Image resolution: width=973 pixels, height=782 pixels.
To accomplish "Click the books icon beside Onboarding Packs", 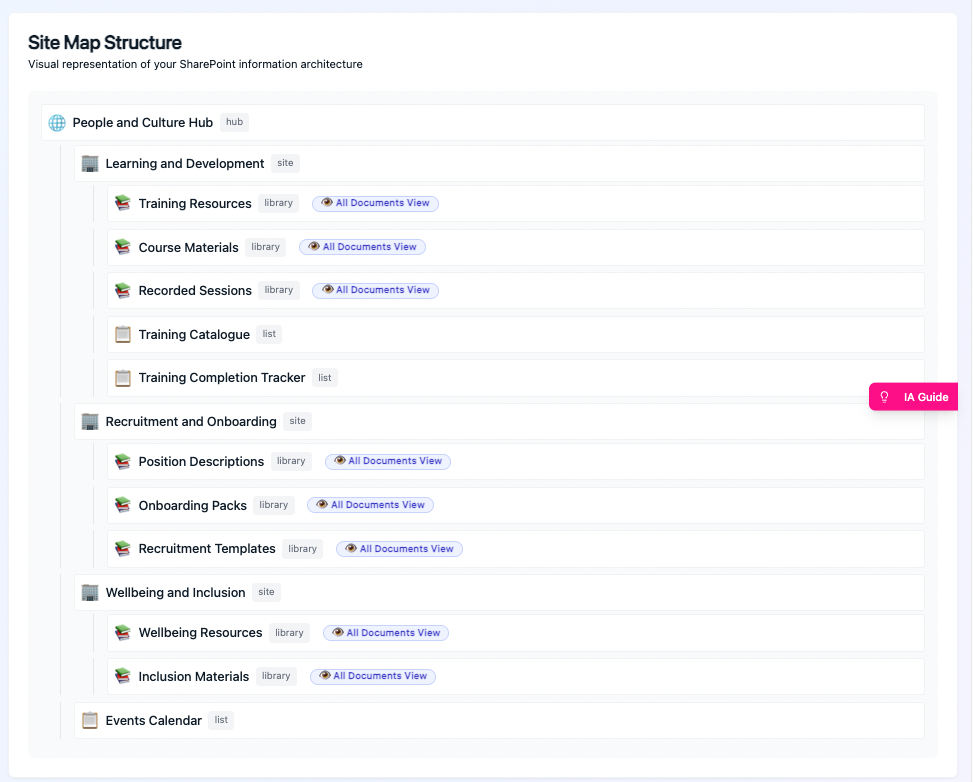I will click(x=122, y=504).
